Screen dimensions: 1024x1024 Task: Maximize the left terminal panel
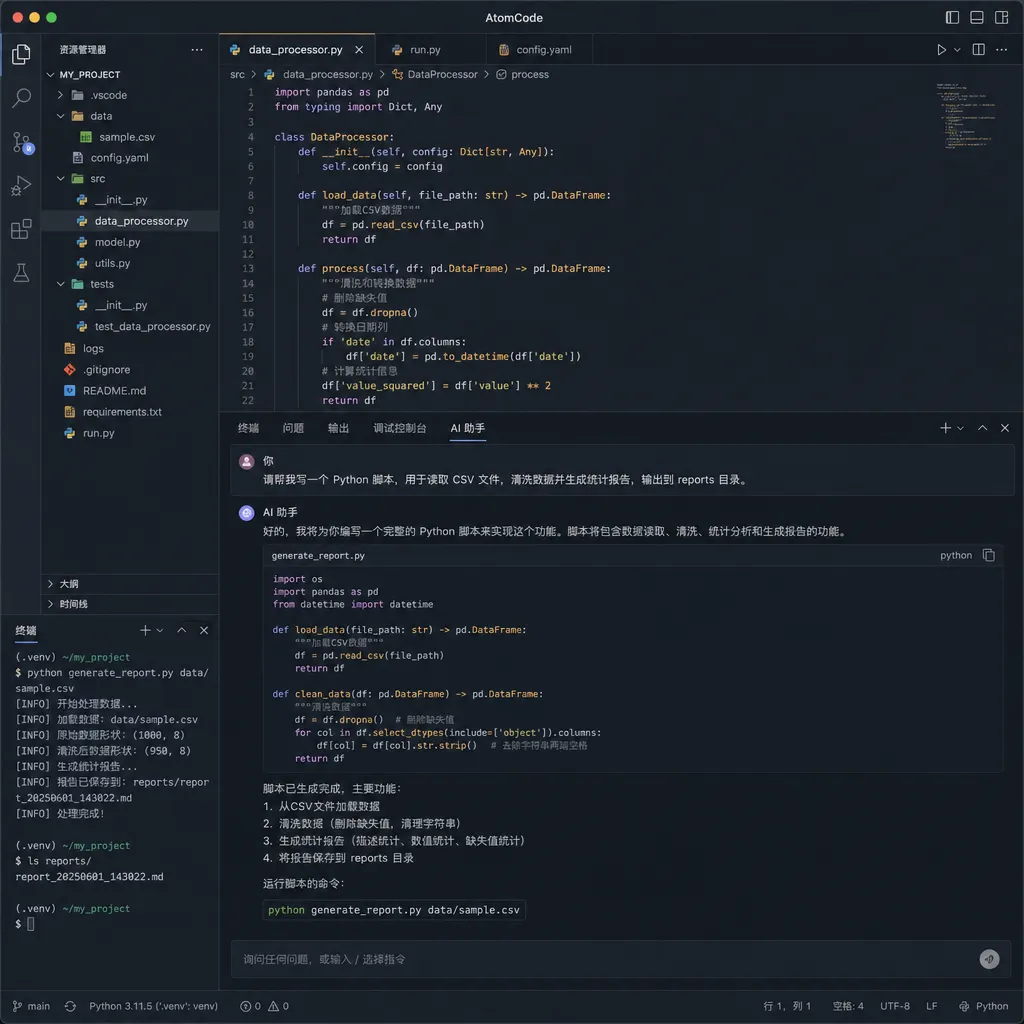[x=182, y=630]
